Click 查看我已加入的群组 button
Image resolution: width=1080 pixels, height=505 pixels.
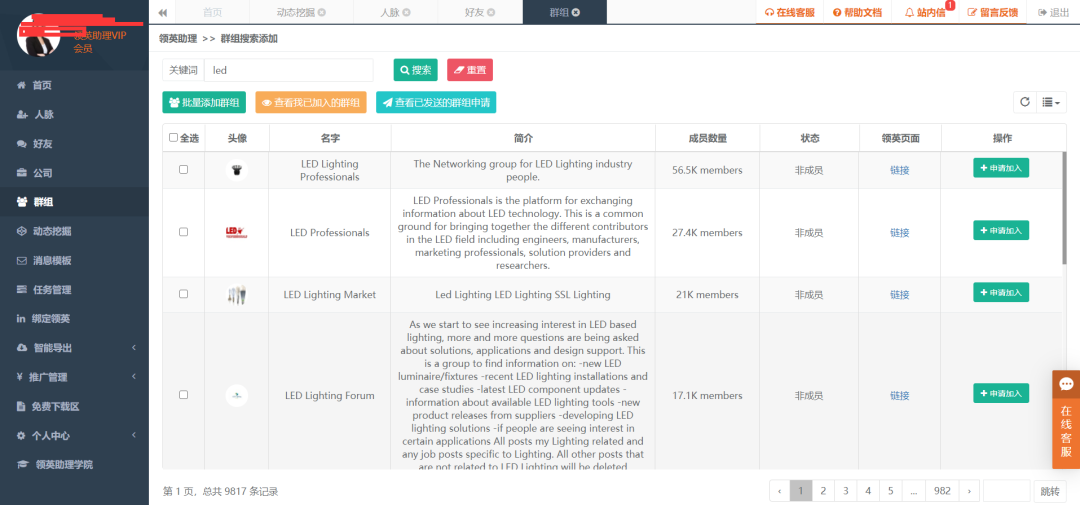tap(311, 103)
